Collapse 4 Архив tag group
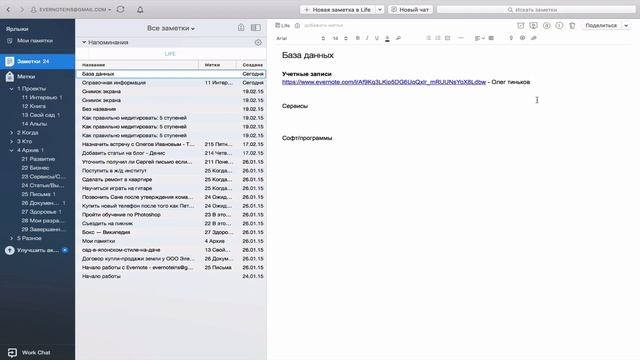The height and width of the screenshot is (360, 640). click(x=11, y=150)
